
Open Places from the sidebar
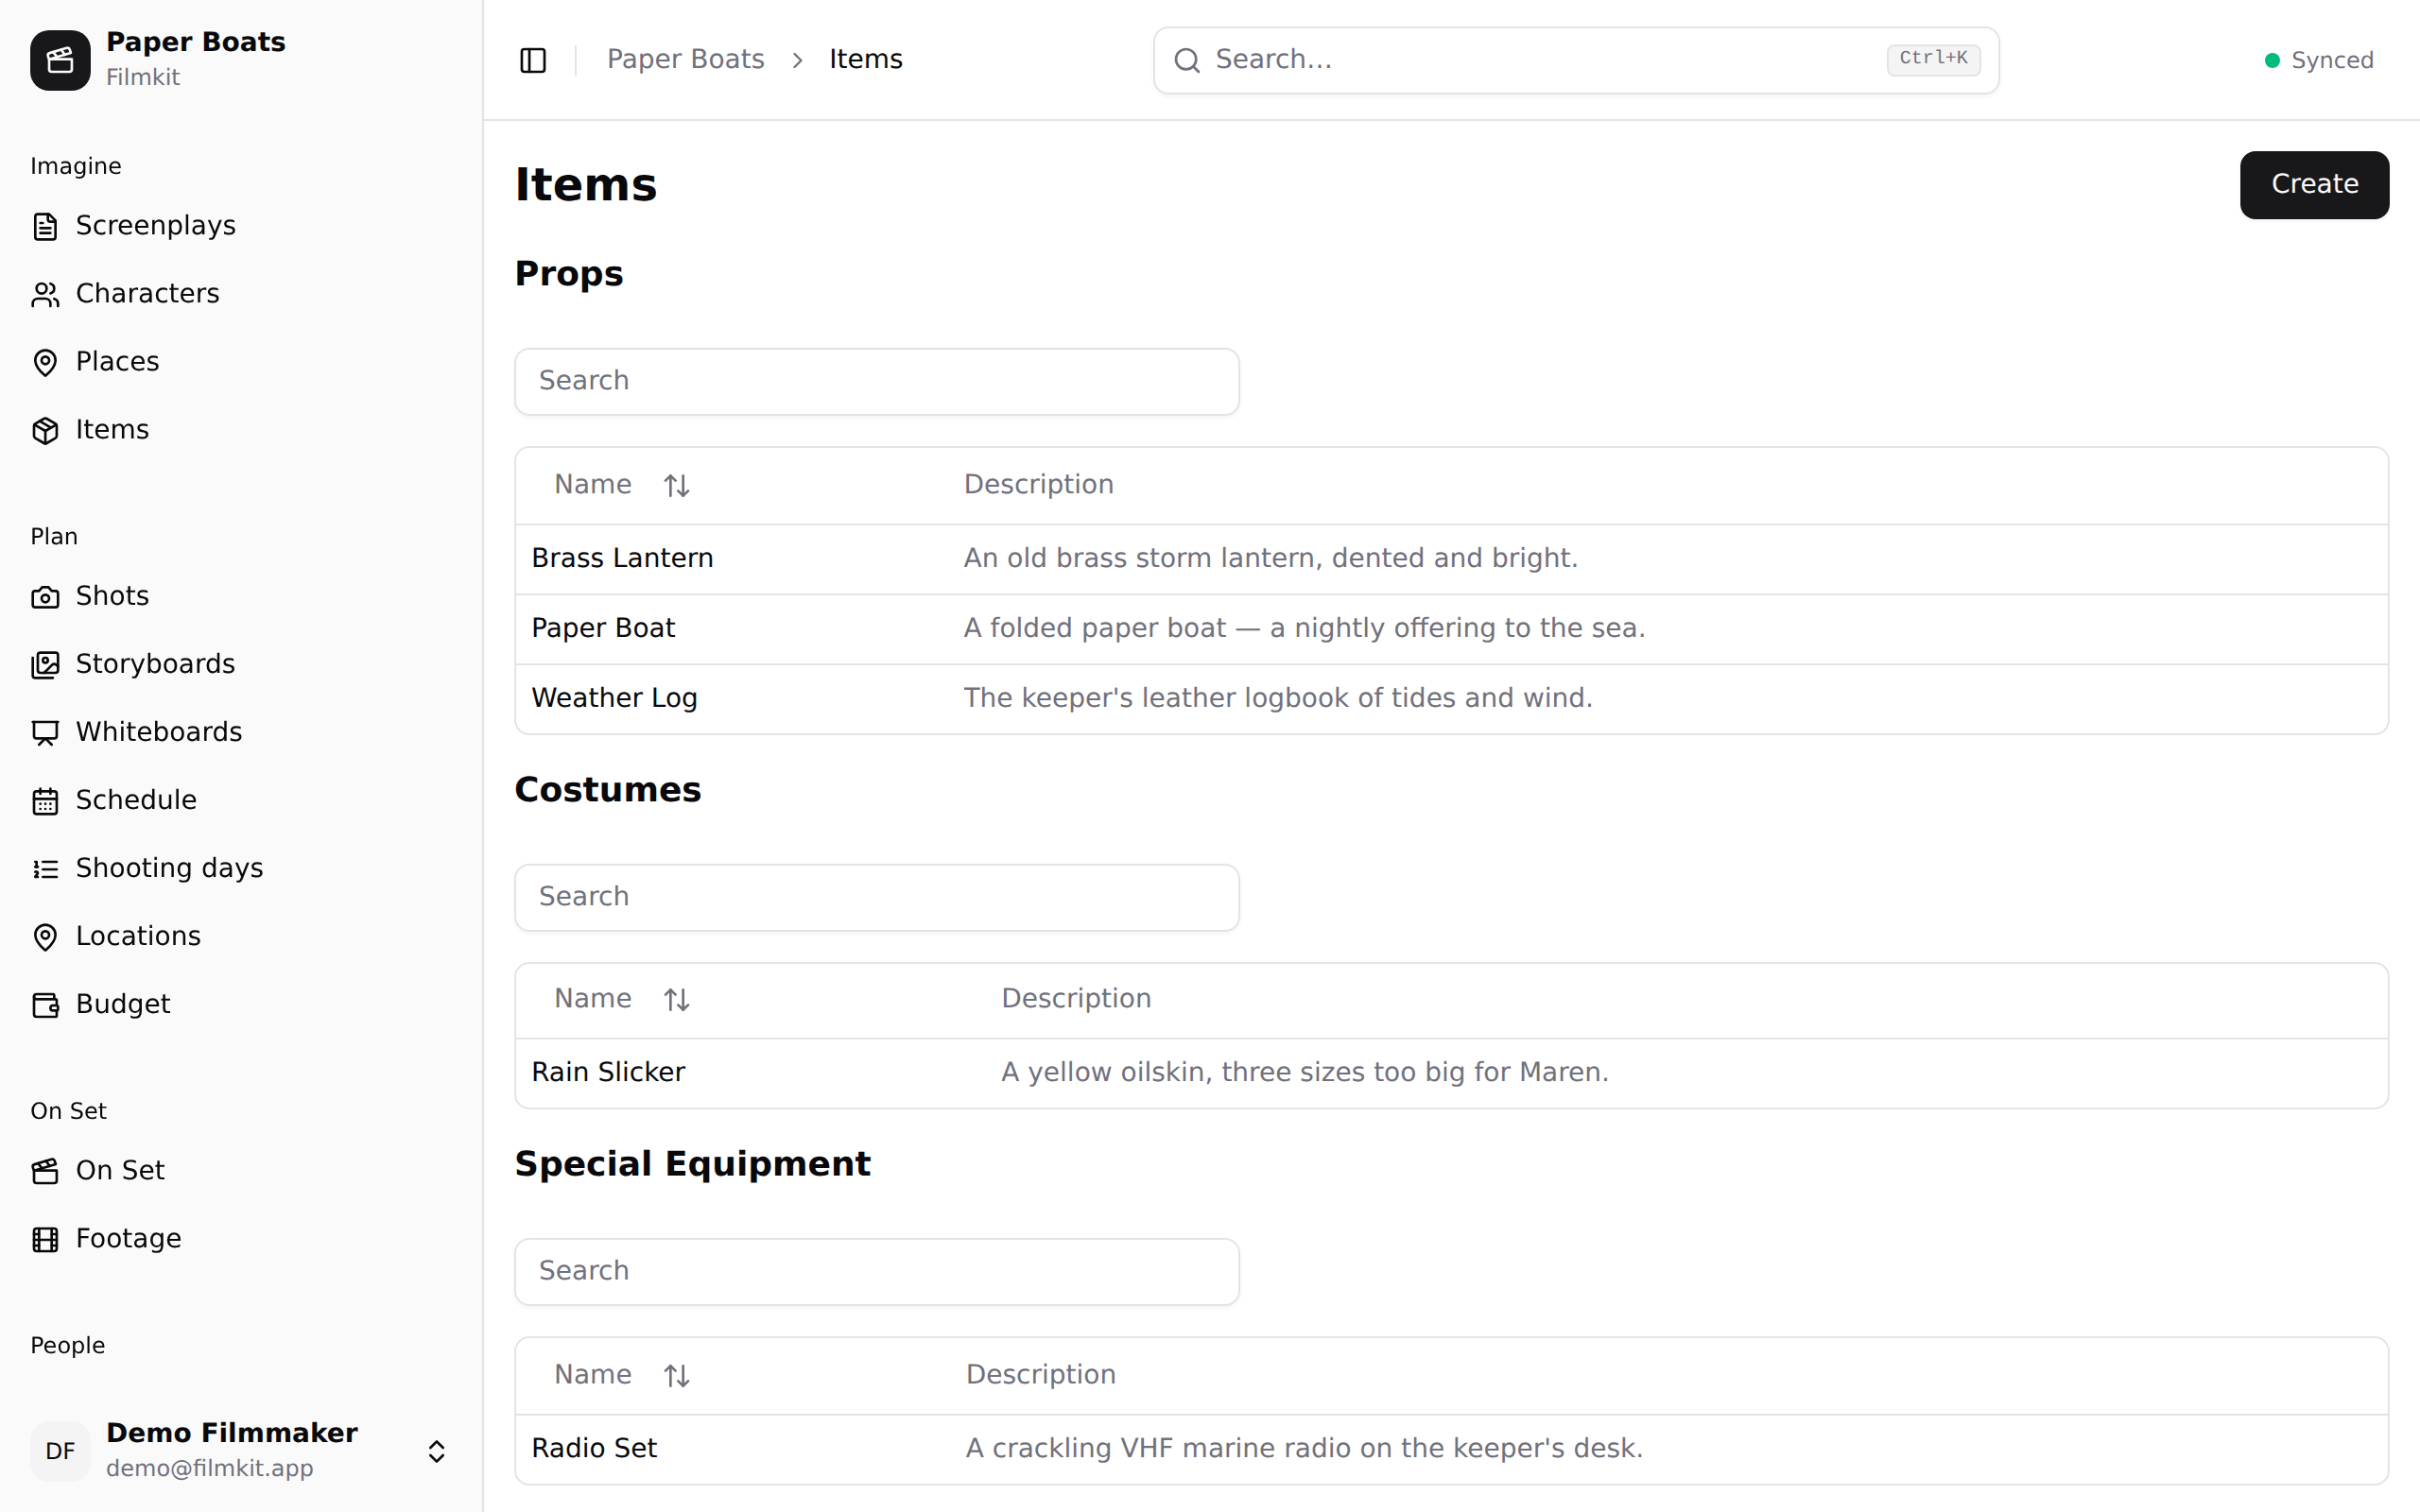(x=241, y=362)
